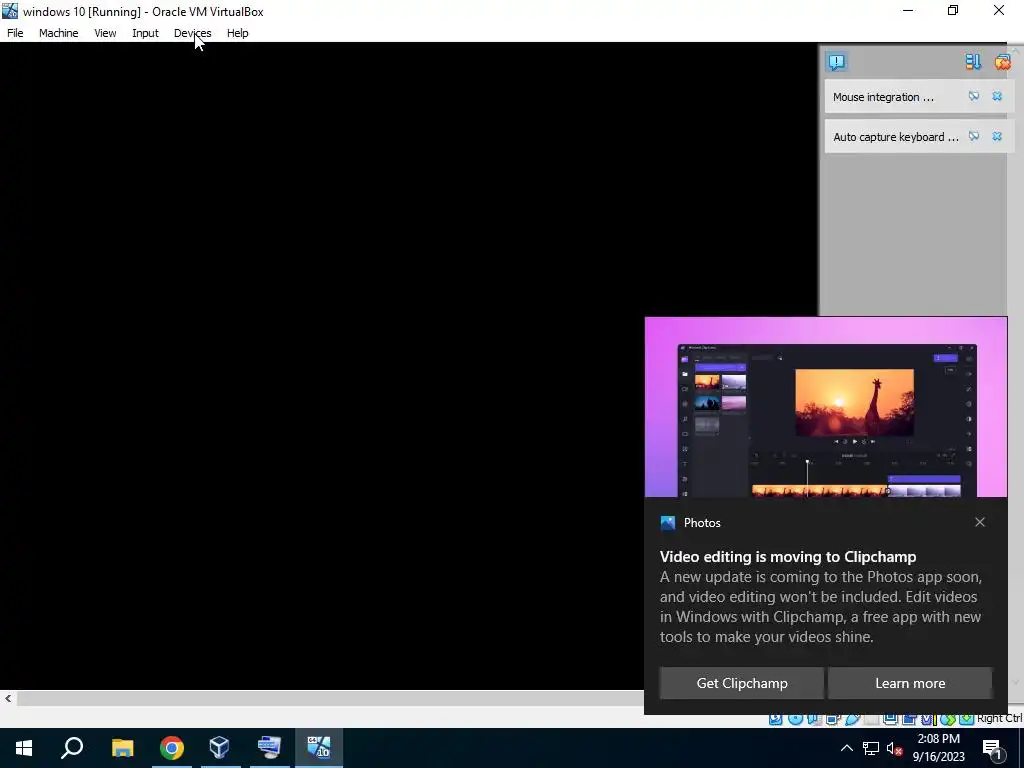Click the notification center speech bubble icon
The width and height of the screenshot is (1024, 768).
pos(837,62)
